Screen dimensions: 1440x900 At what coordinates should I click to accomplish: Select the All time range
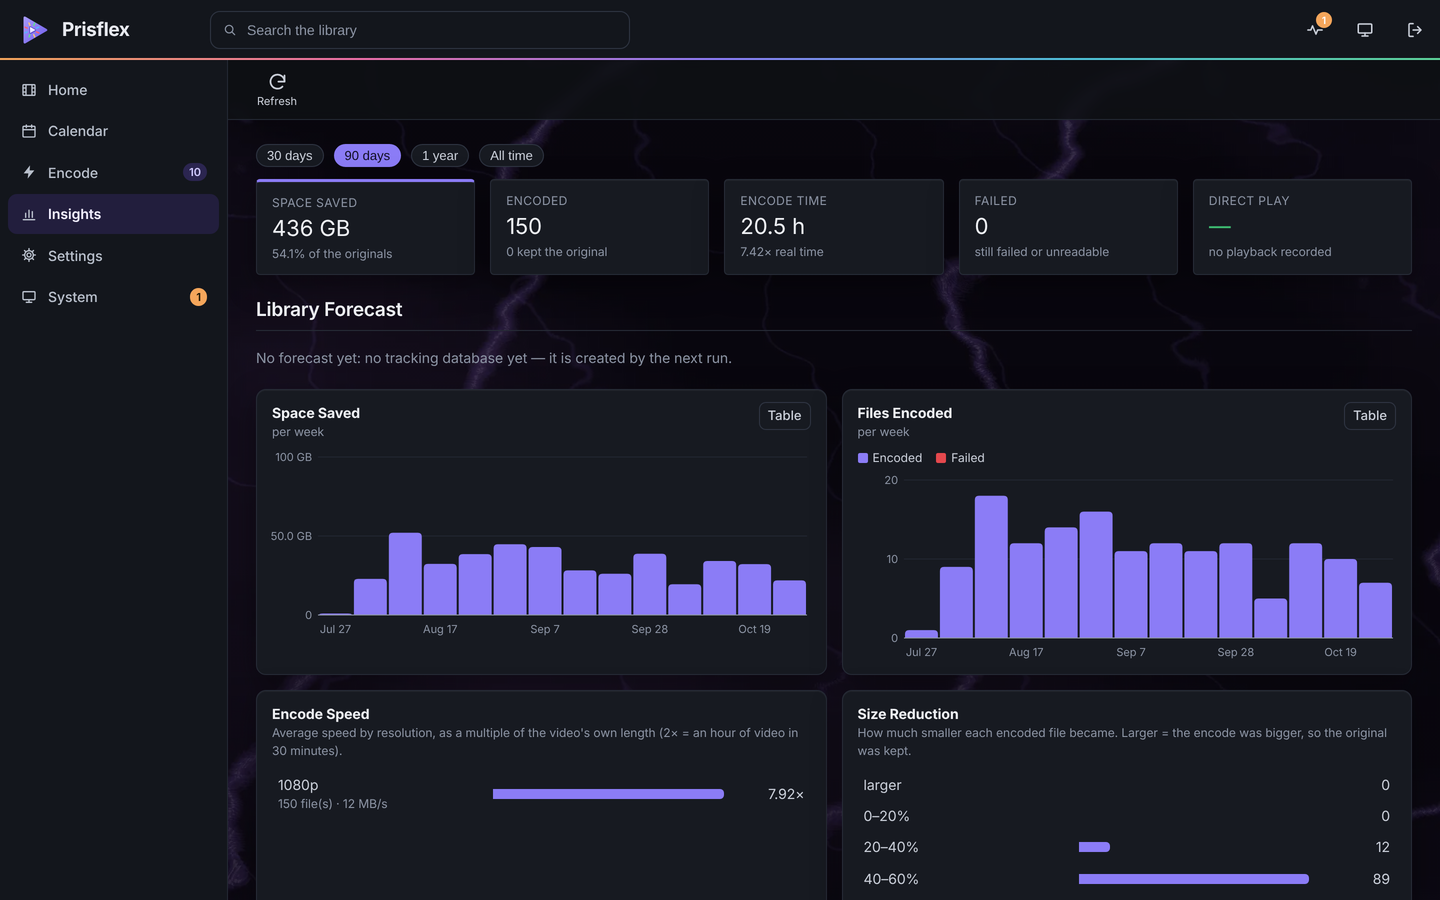511,156
